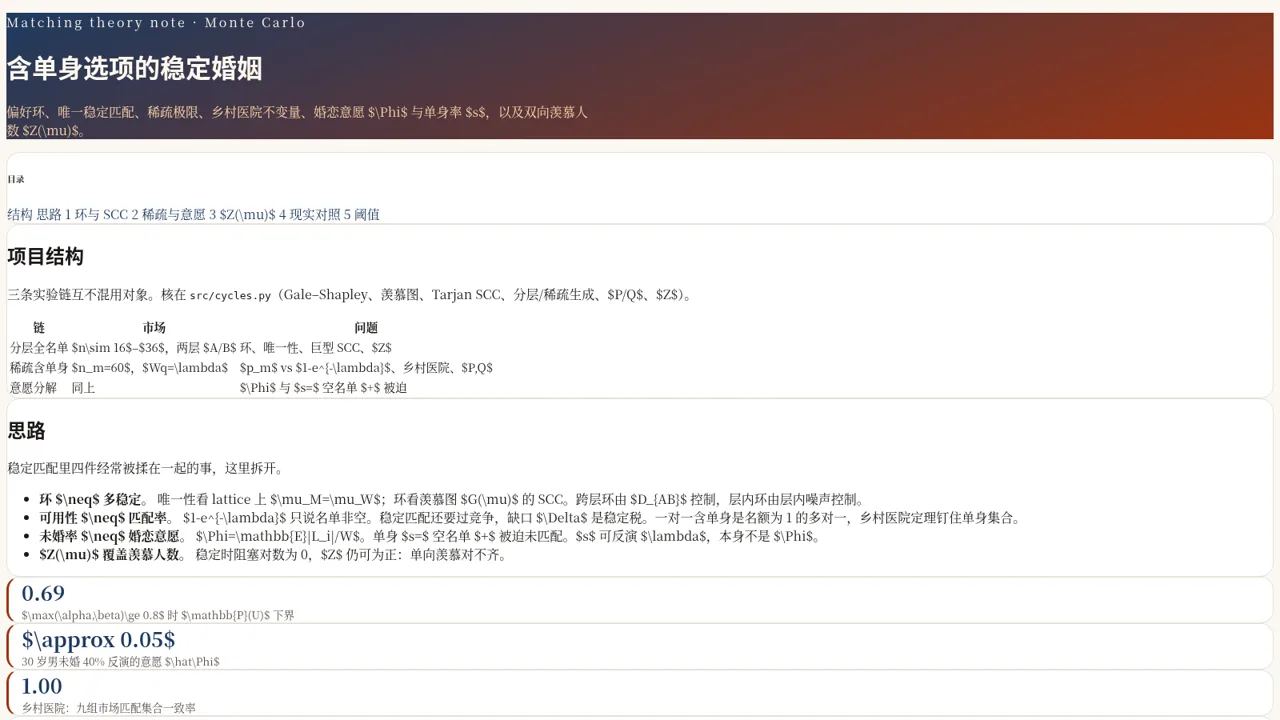Select the 'Matching theory note · Monte Carlo' header text
1280x720 pixels.
(156, 22)
